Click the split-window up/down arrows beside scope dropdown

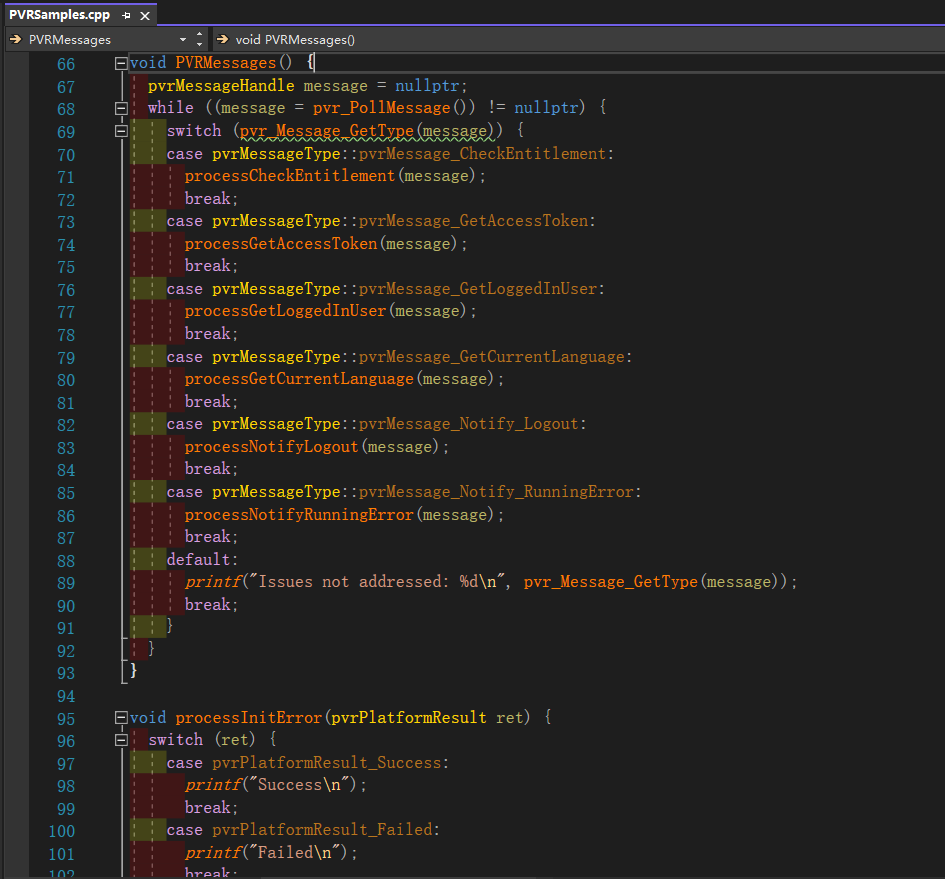[199, 39]
